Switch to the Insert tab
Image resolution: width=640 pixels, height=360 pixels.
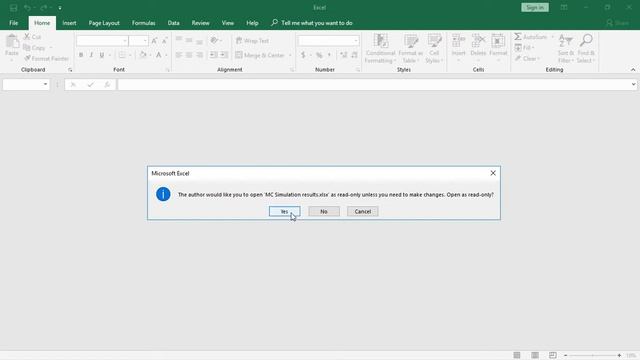[x=69, y=23]
